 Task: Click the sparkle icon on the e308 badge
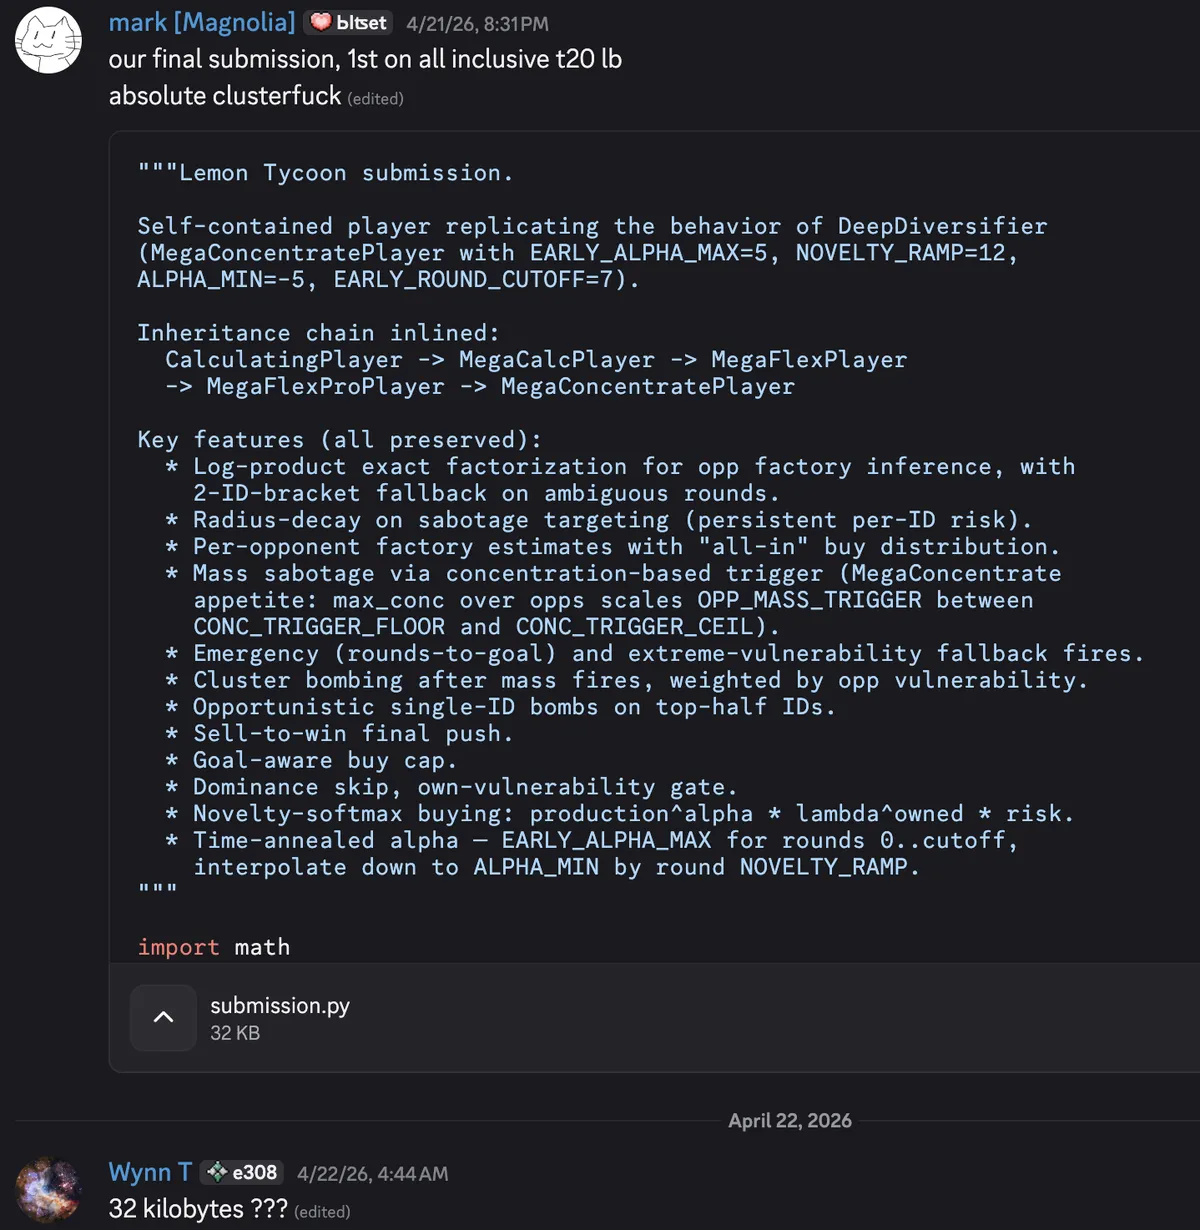218,1171
